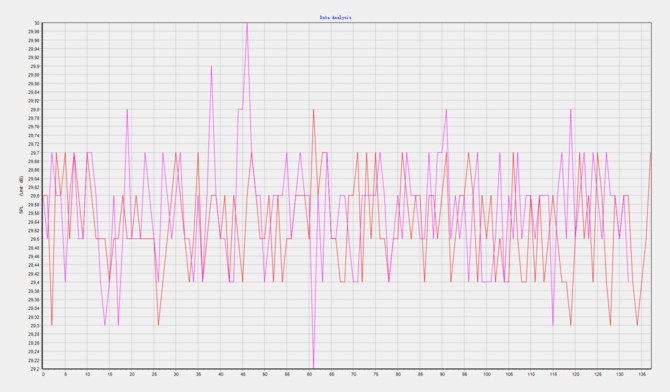Screen dimensions: 670x392
Task: Click the "70" tick on the horizontal axis
Action: pos(354,374)
